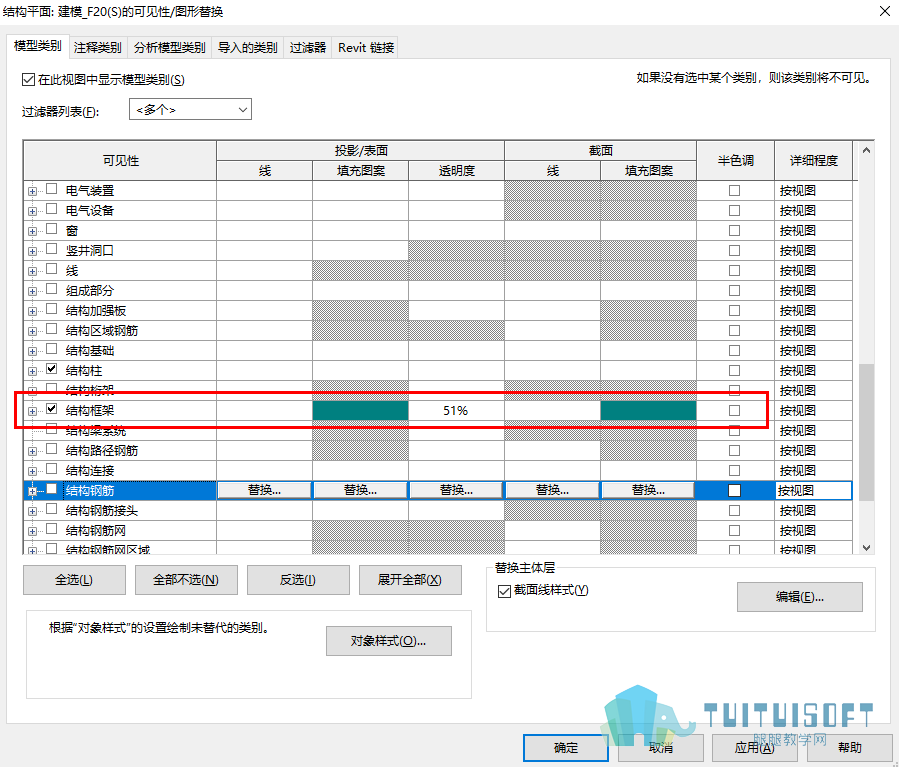Open the Revit 链接 tab
This screenshot has height=767, width=899.
(366, 48)
